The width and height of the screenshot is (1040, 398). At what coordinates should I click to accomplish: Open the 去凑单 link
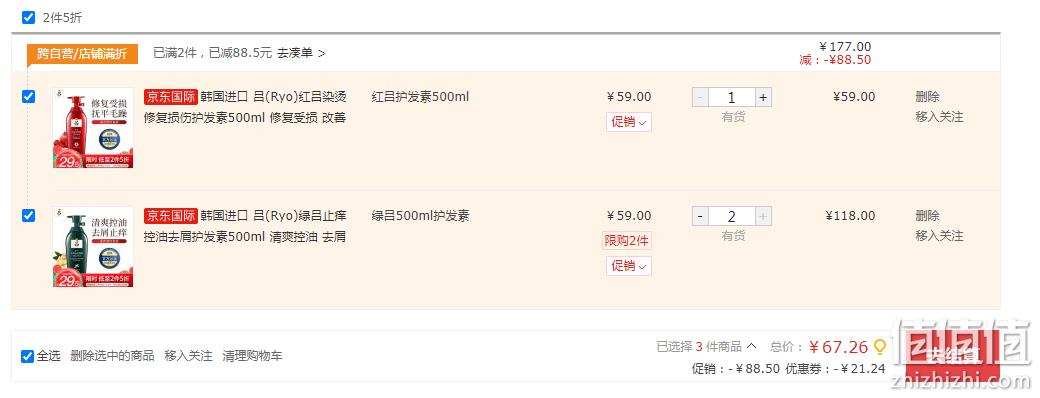[301, 53]
